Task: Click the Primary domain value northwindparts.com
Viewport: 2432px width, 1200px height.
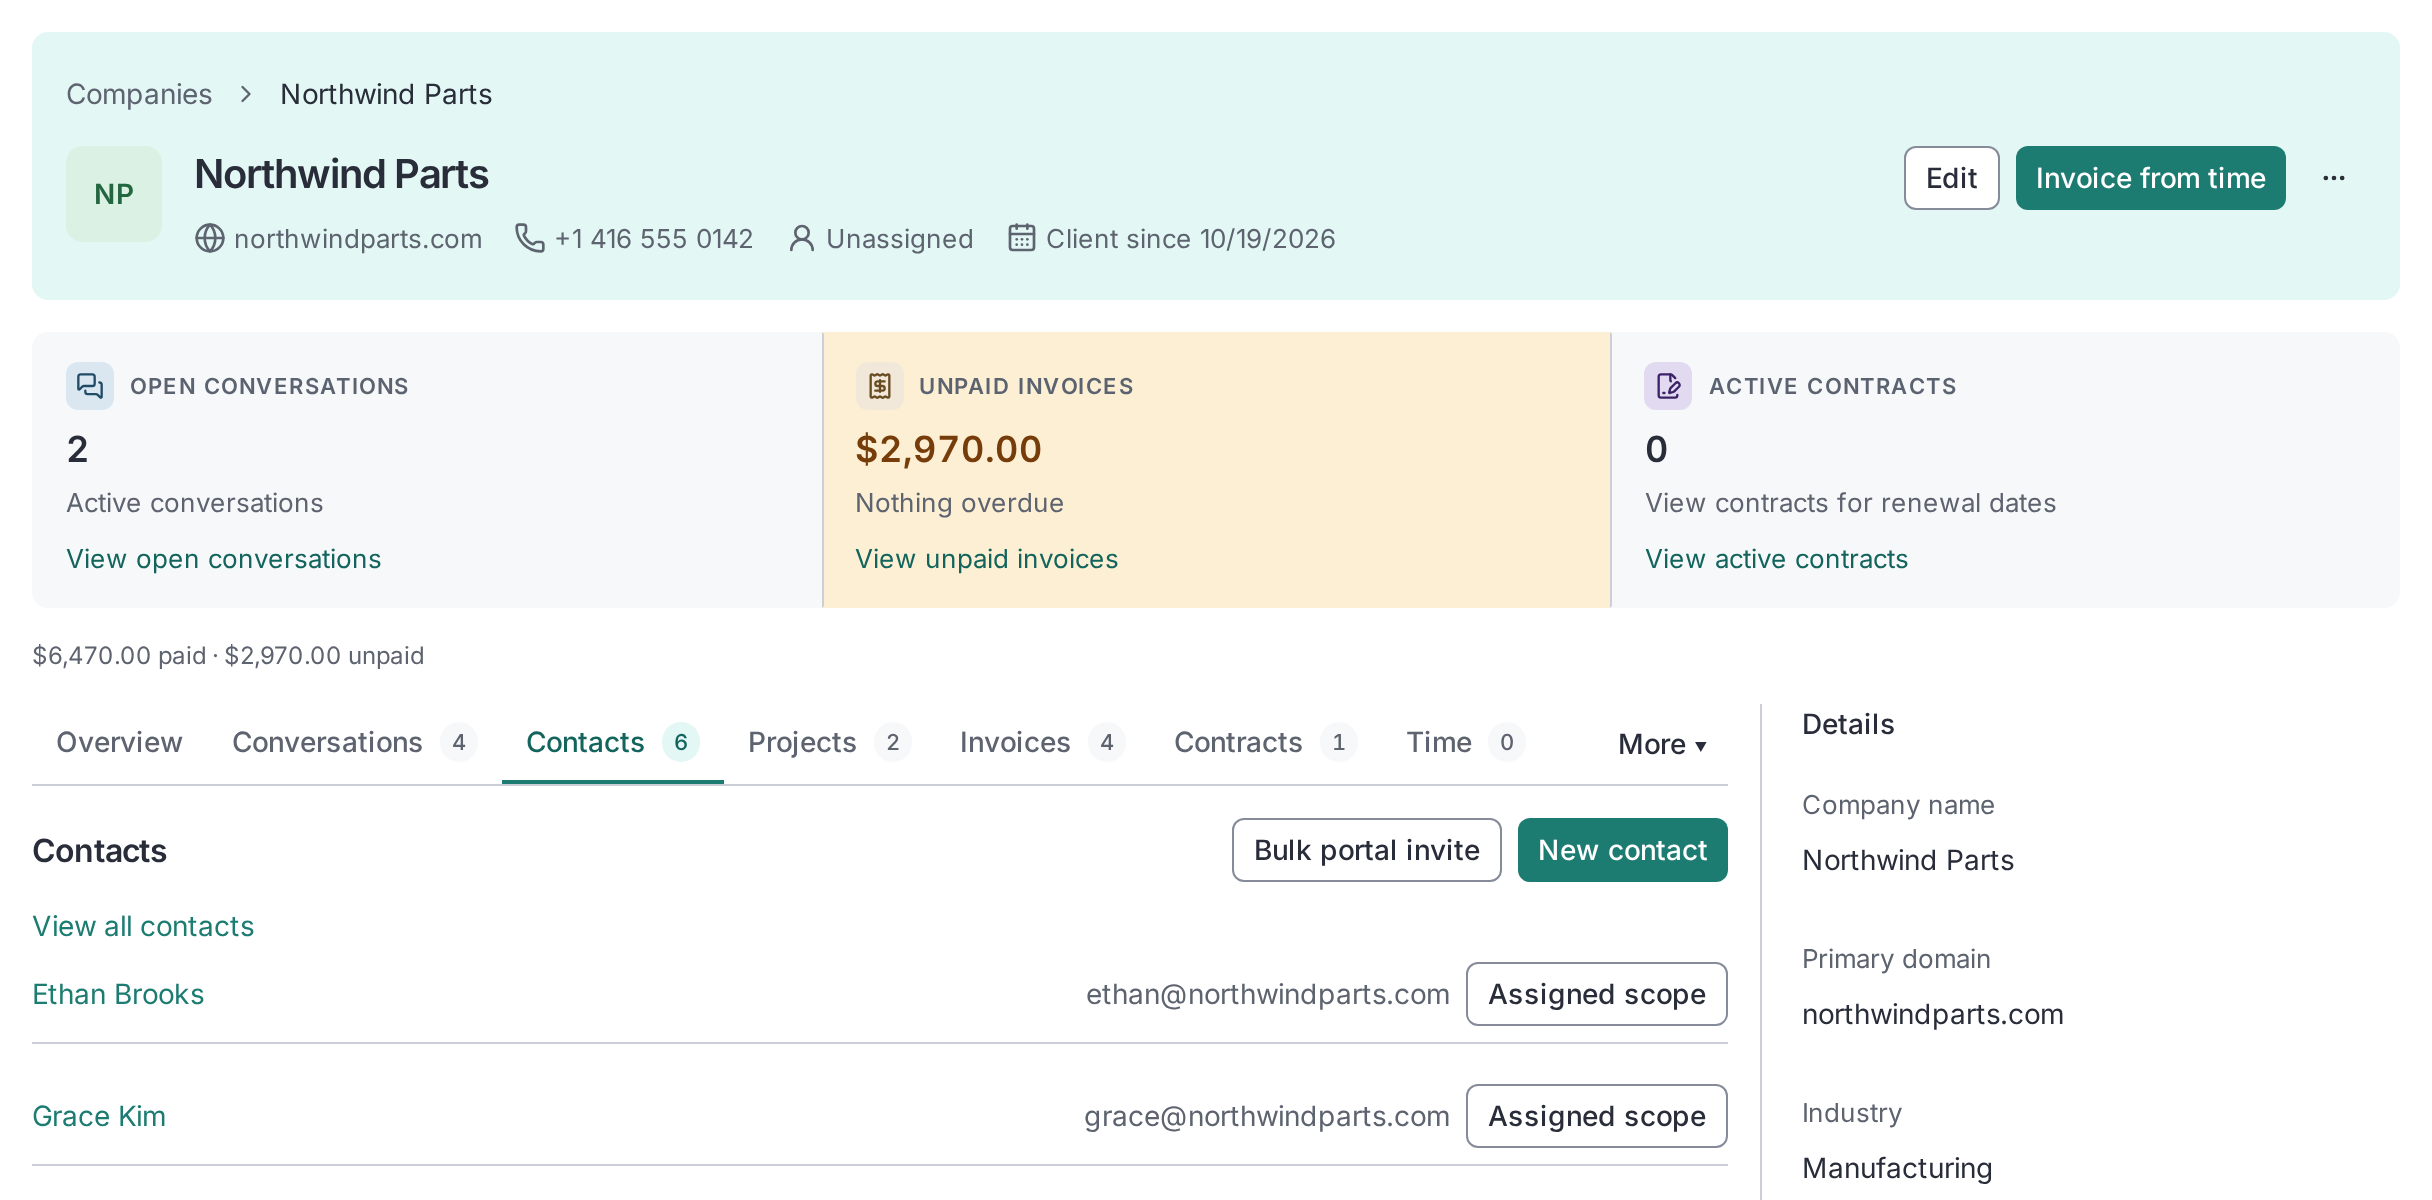Action: [1933, 1014]
